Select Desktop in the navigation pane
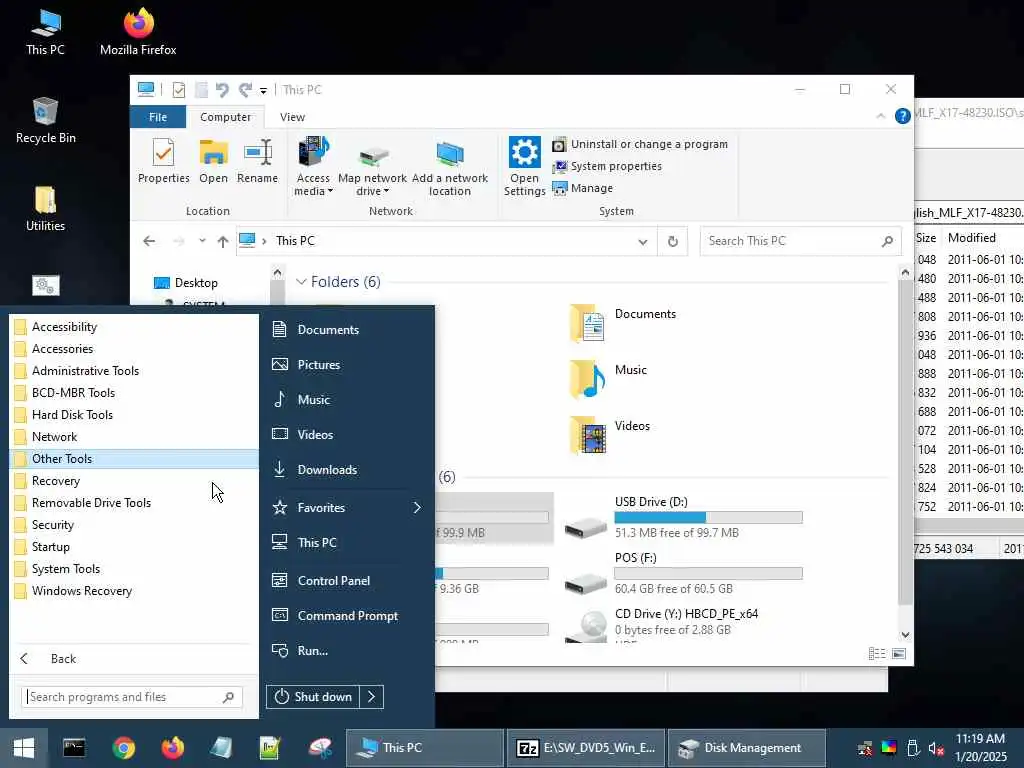Viewport: 1024px width, 768px height. click(186, 283)
